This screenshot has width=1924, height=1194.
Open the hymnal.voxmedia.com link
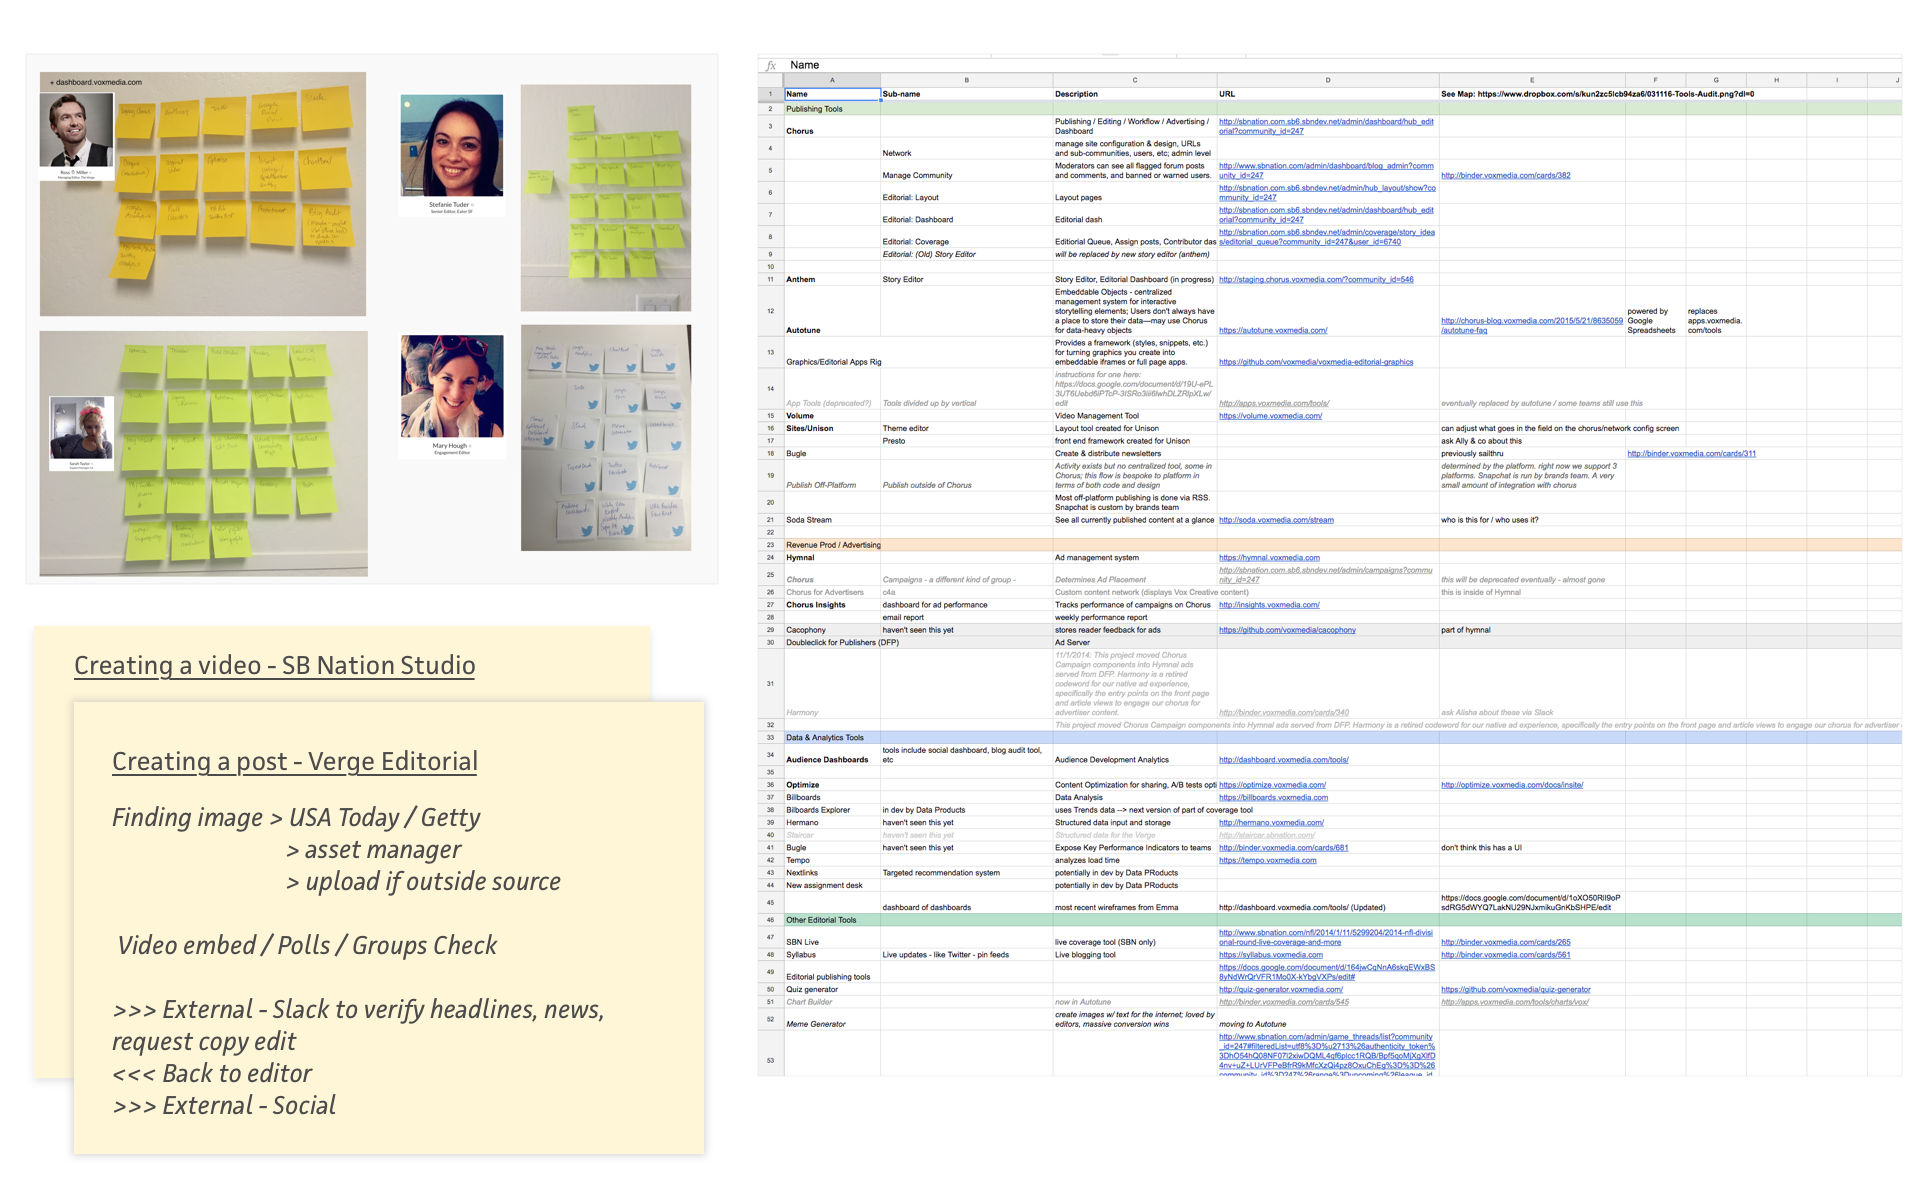tap(1269, 558)
